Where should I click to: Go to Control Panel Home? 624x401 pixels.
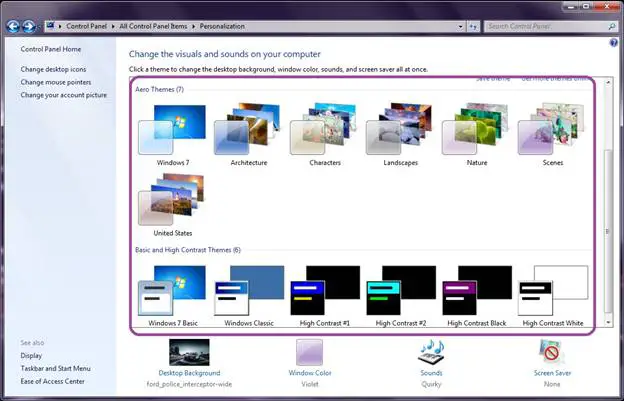[51, 49]
